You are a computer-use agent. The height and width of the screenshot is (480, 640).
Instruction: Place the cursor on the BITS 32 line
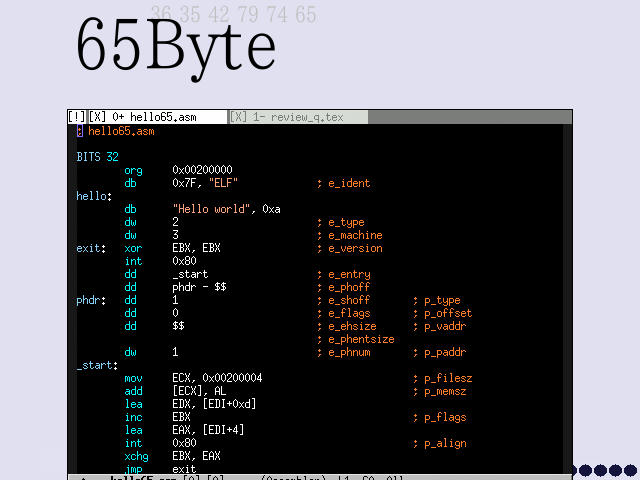pos(97,157)
